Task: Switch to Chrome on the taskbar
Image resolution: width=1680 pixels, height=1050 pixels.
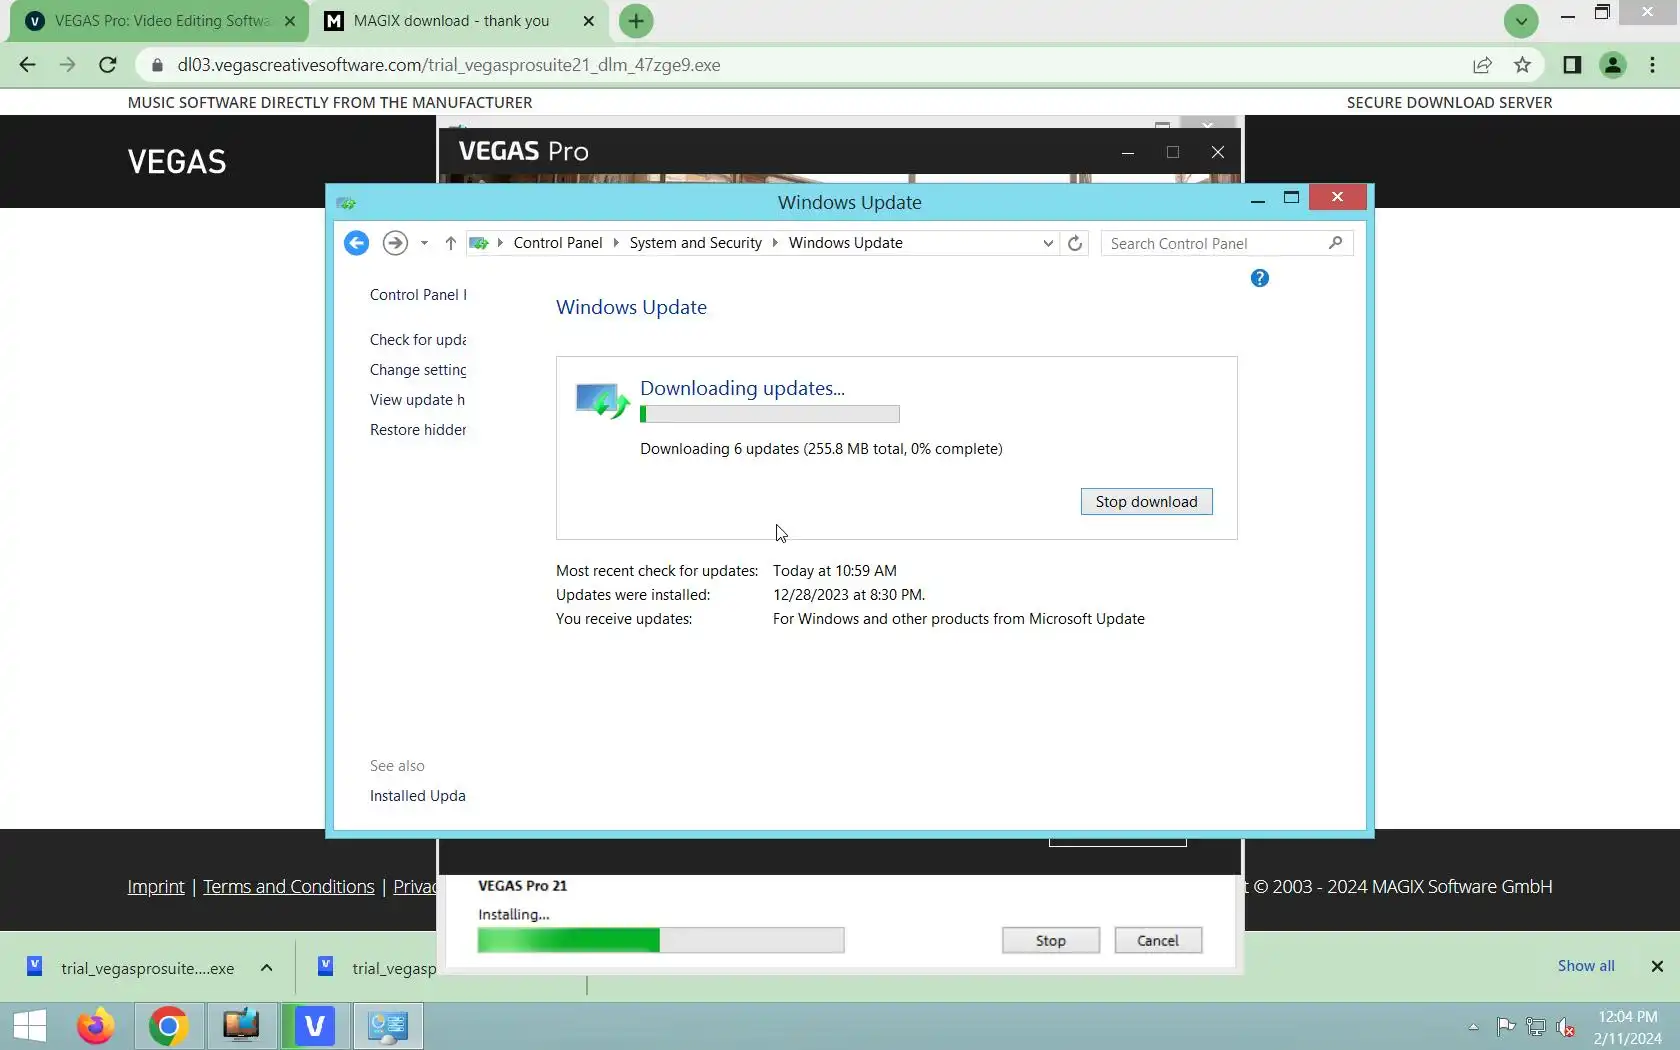Action: click(x=168, y=1026)
